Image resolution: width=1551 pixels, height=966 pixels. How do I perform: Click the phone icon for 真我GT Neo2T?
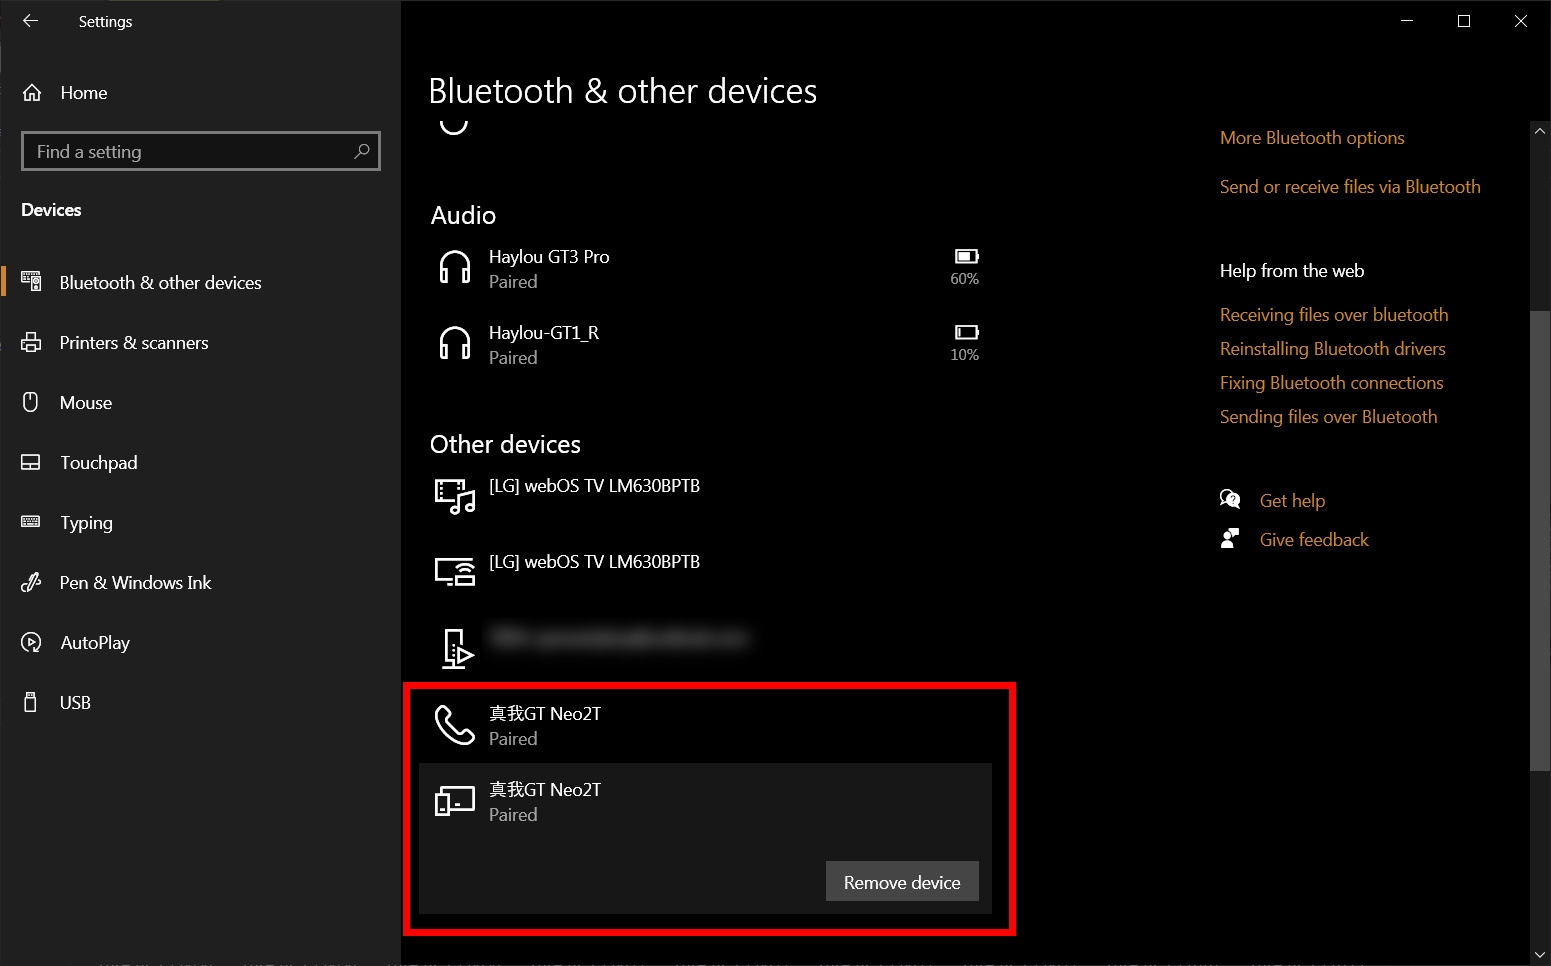pos(455,725)
